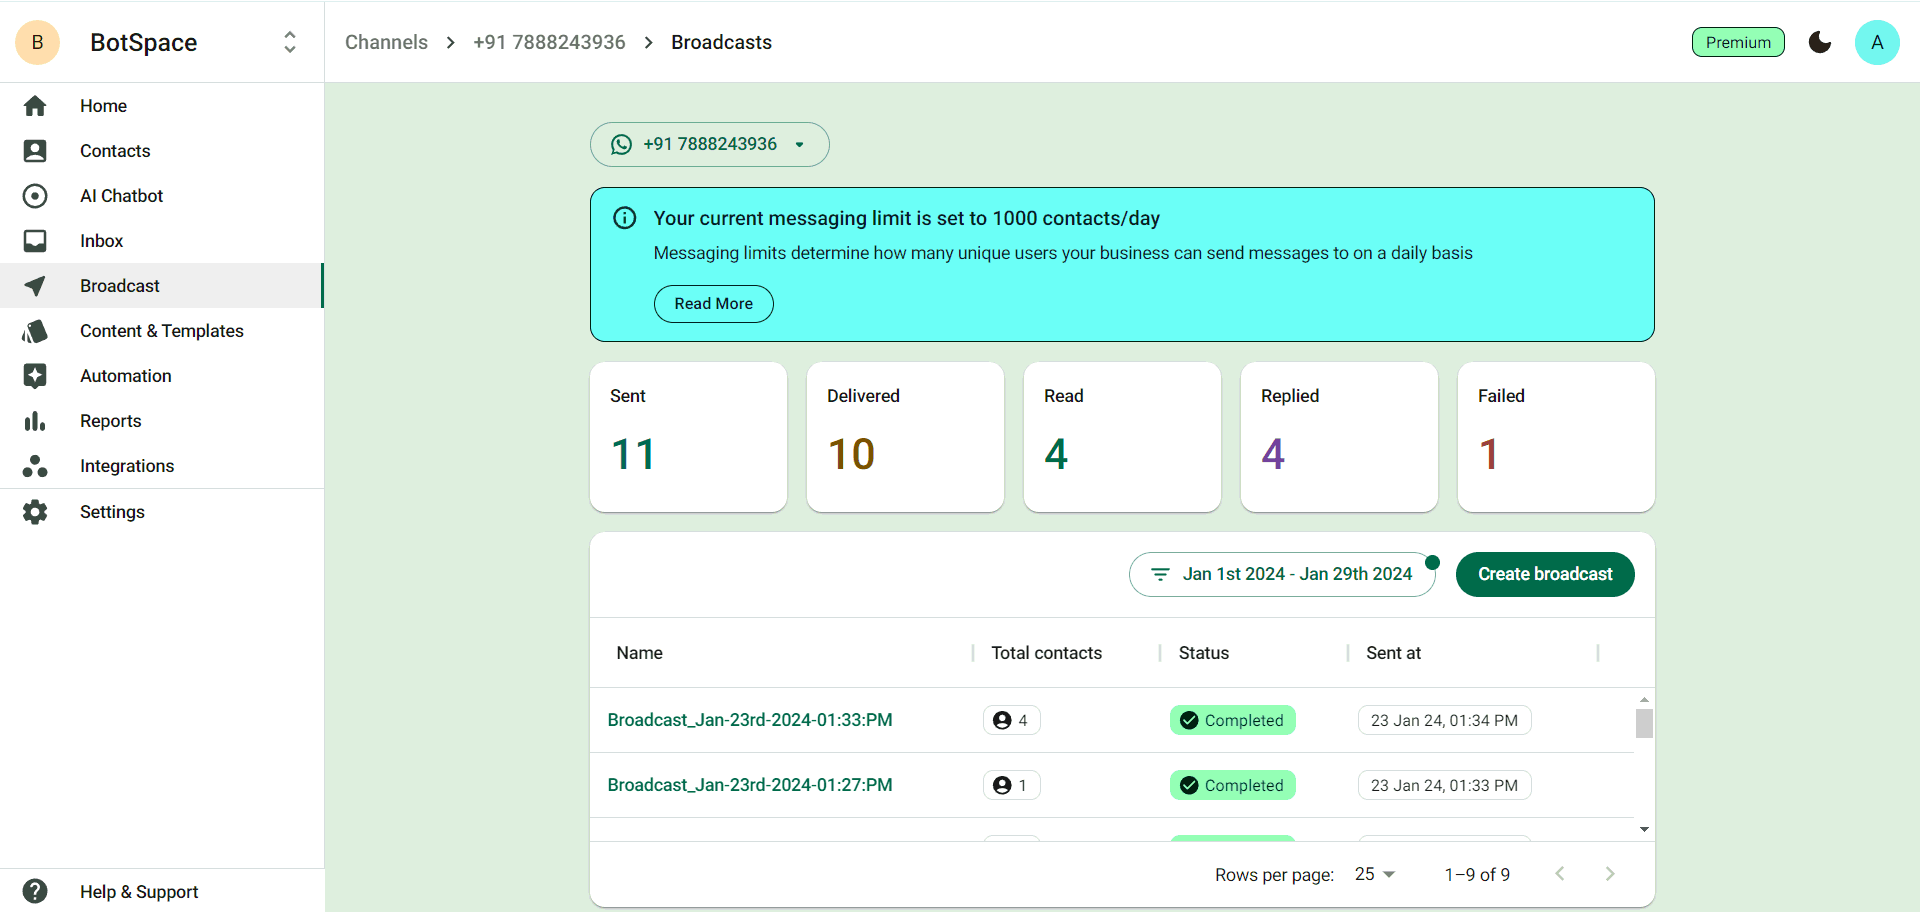Click the BotSpace B logo avatar
The width and height of the screenshot is (1920, 912).
coord(38,42)
